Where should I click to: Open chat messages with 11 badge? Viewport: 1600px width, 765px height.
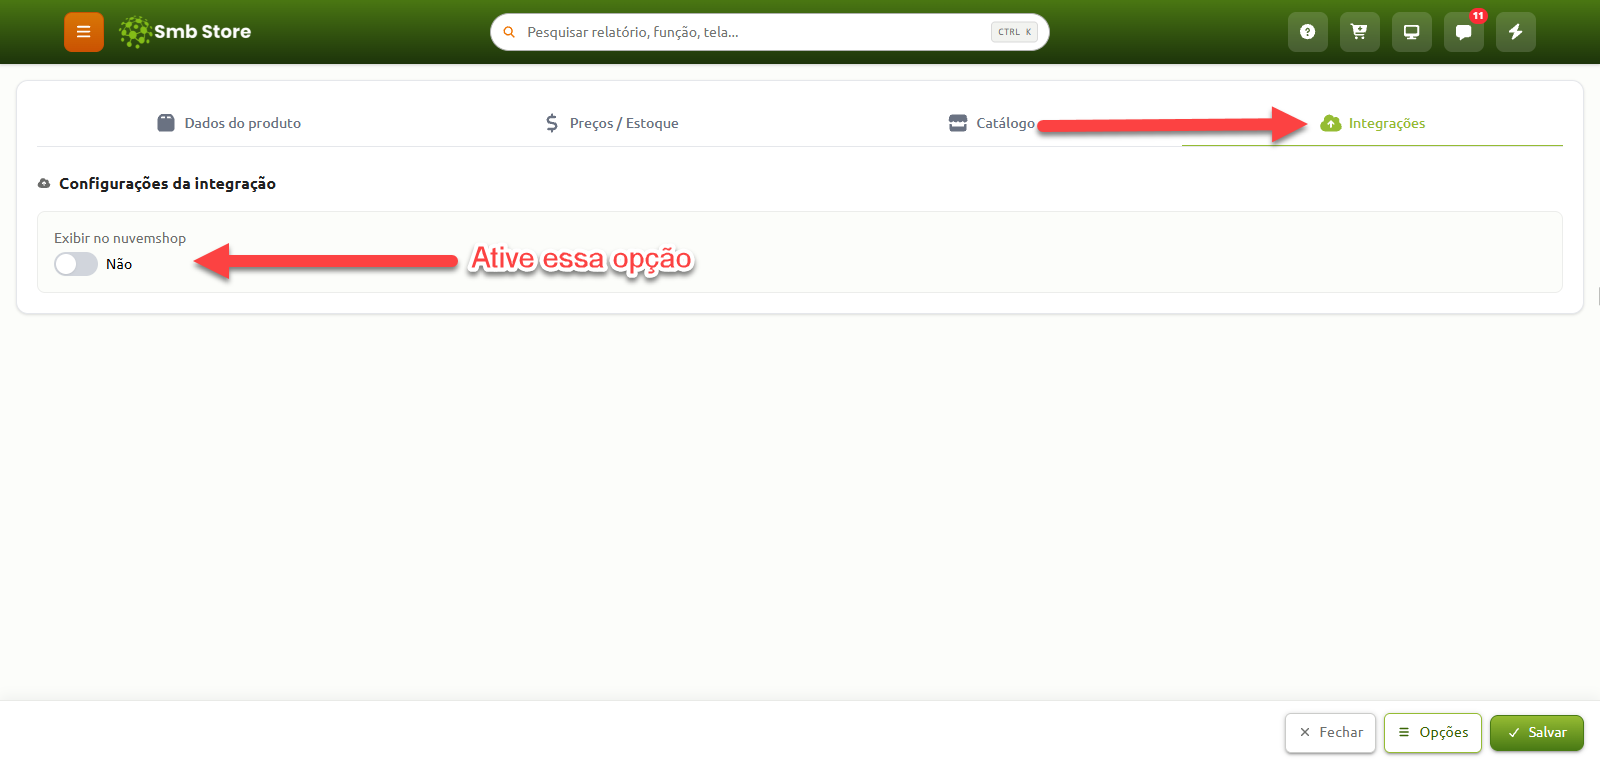click(x=1463, y=32)
